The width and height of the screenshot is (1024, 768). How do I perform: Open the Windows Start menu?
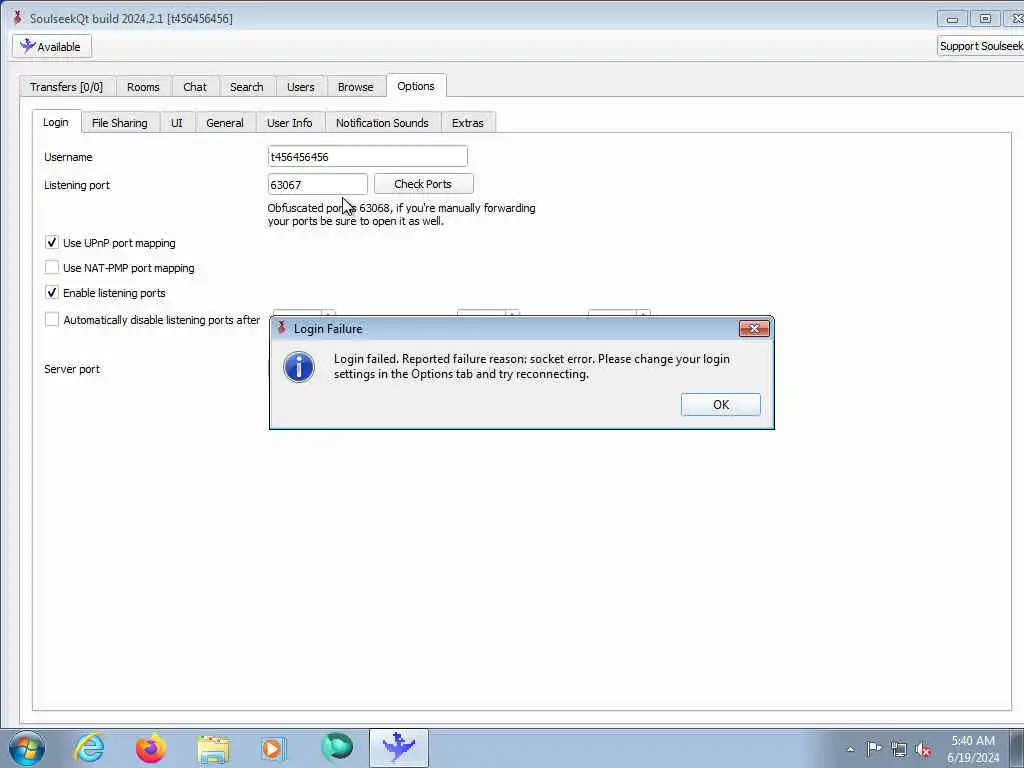click(x=27, y=748)
